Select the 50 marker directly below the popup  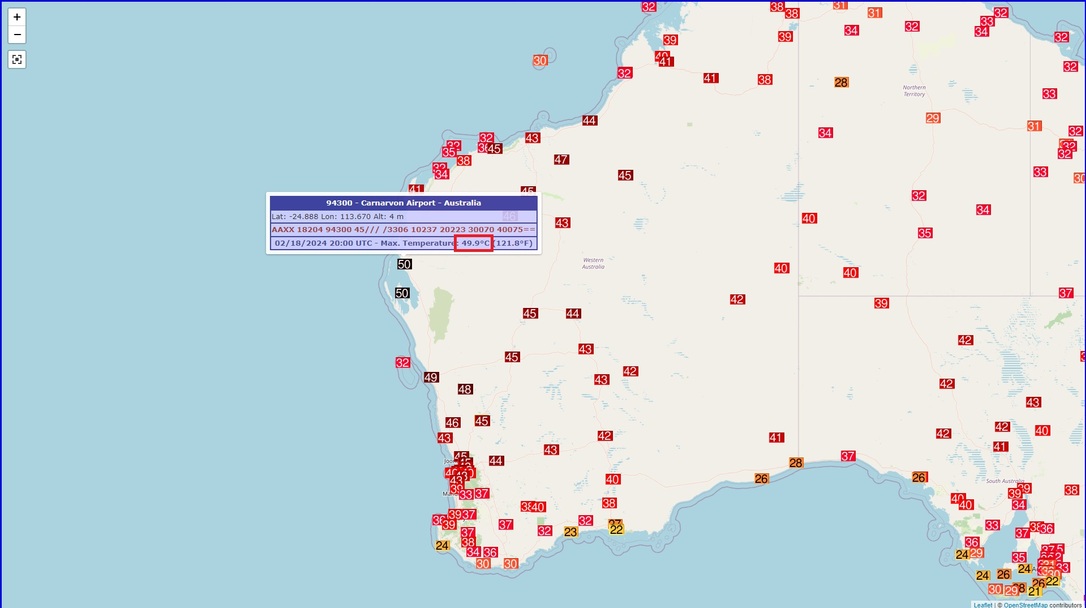tap(404, 264)
